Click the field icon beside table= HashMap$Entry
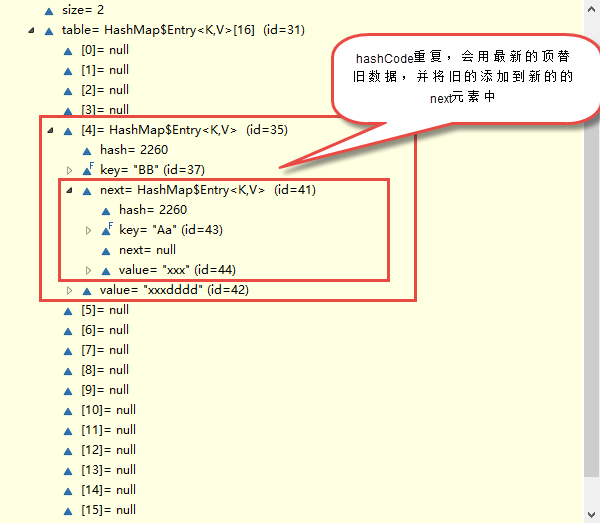The image size is (600, 523). tap(49, 31)
